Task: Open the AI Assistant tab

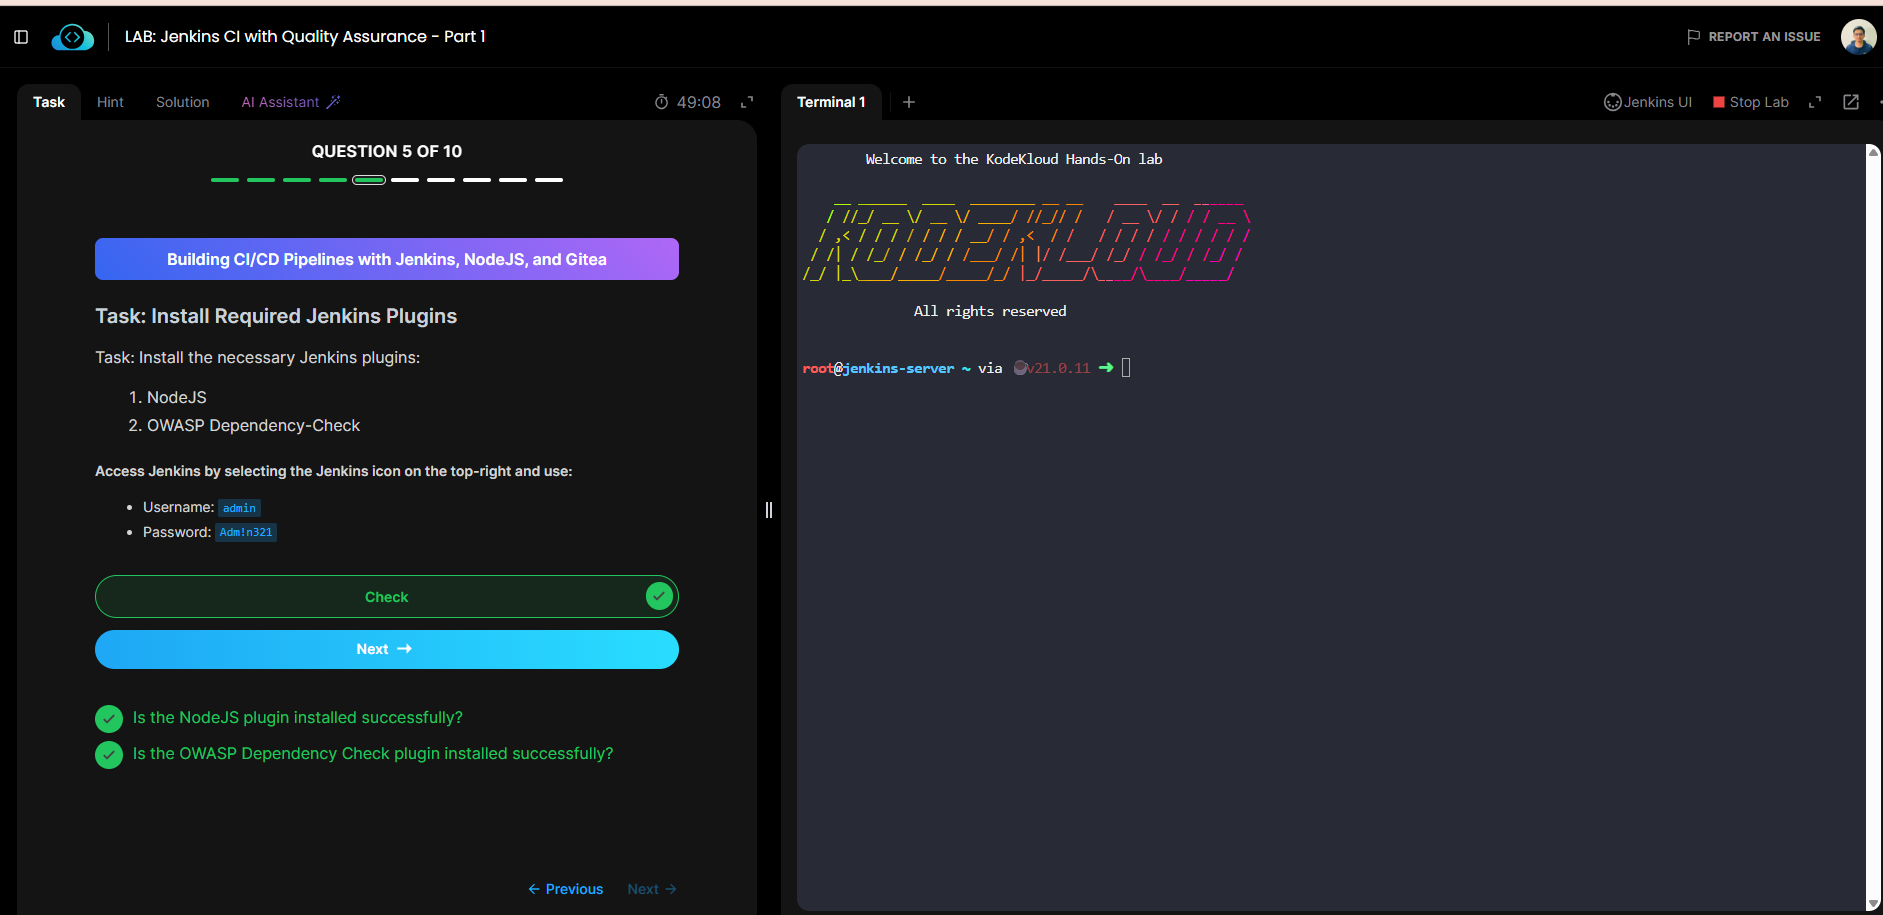Action: (291, 102)
